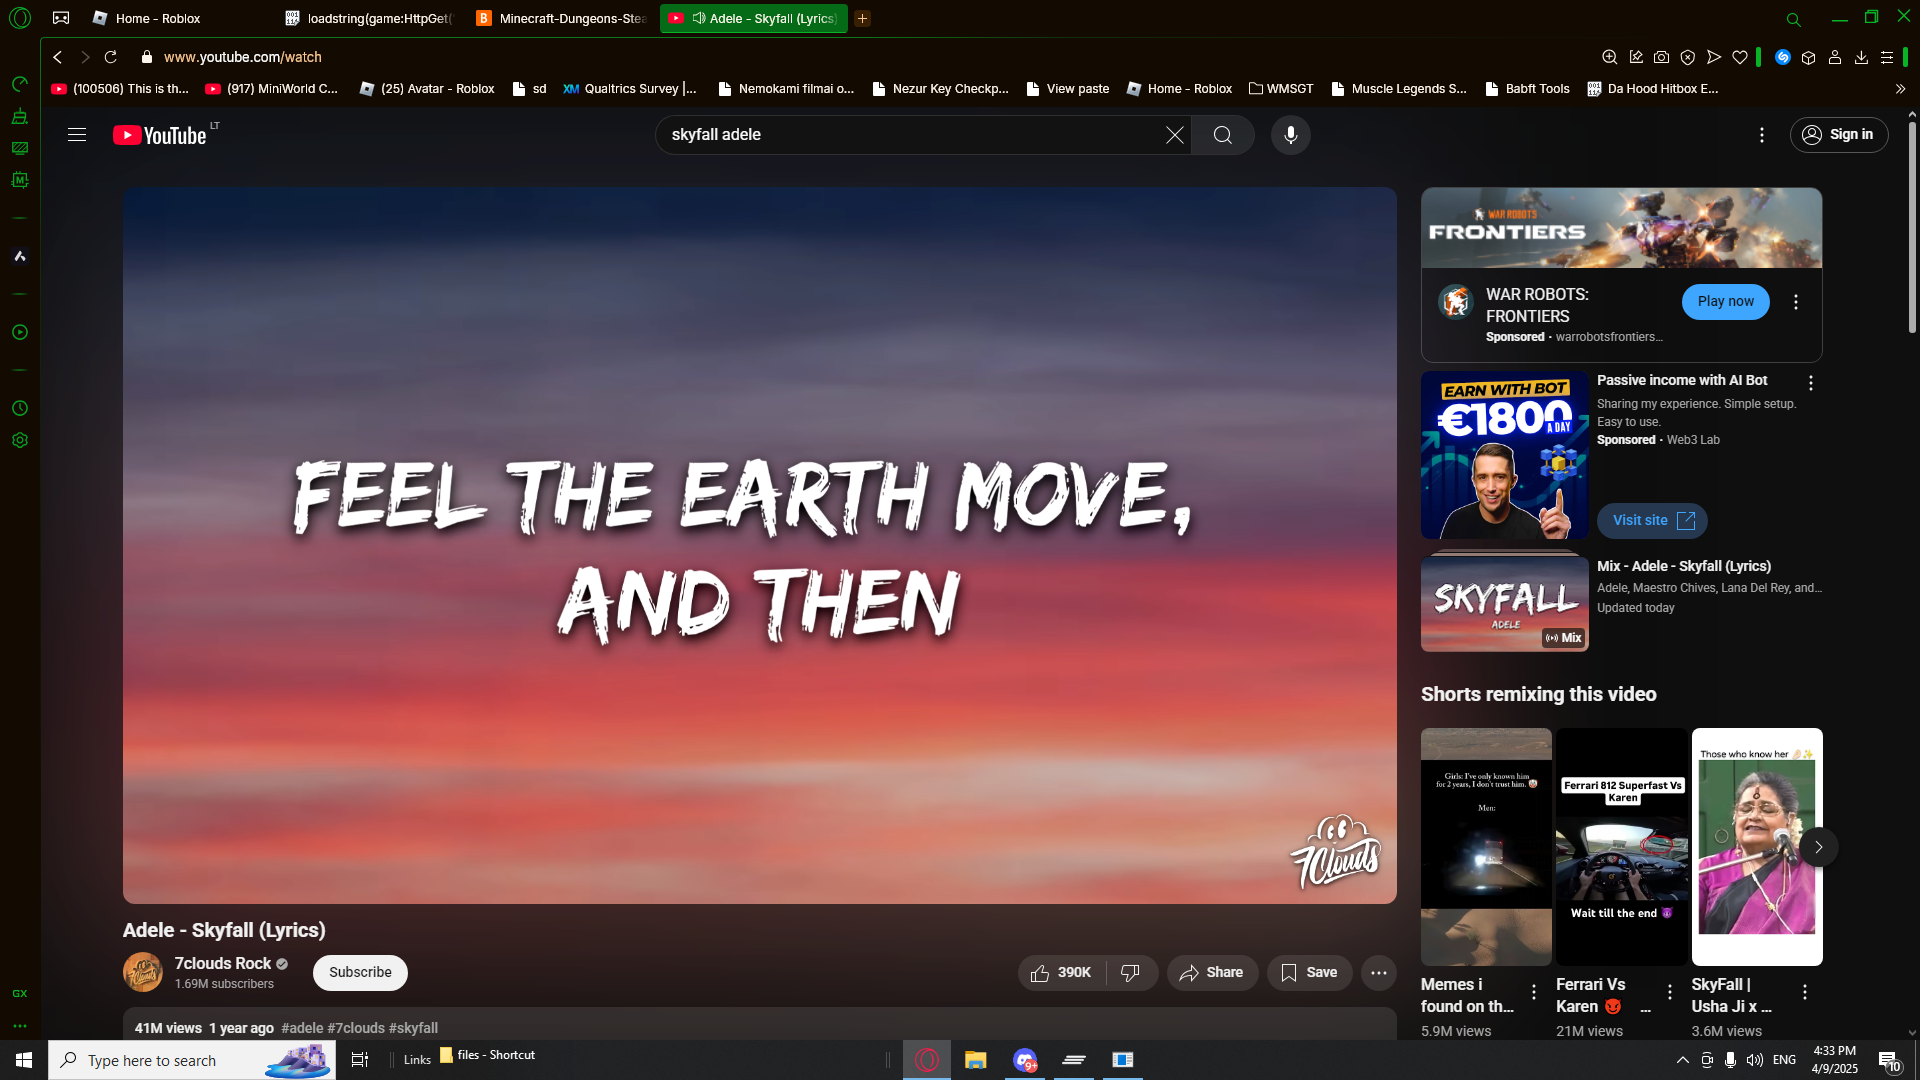Open GX Corner gamepad icon

pyautogui.click(x=61, y=18)
